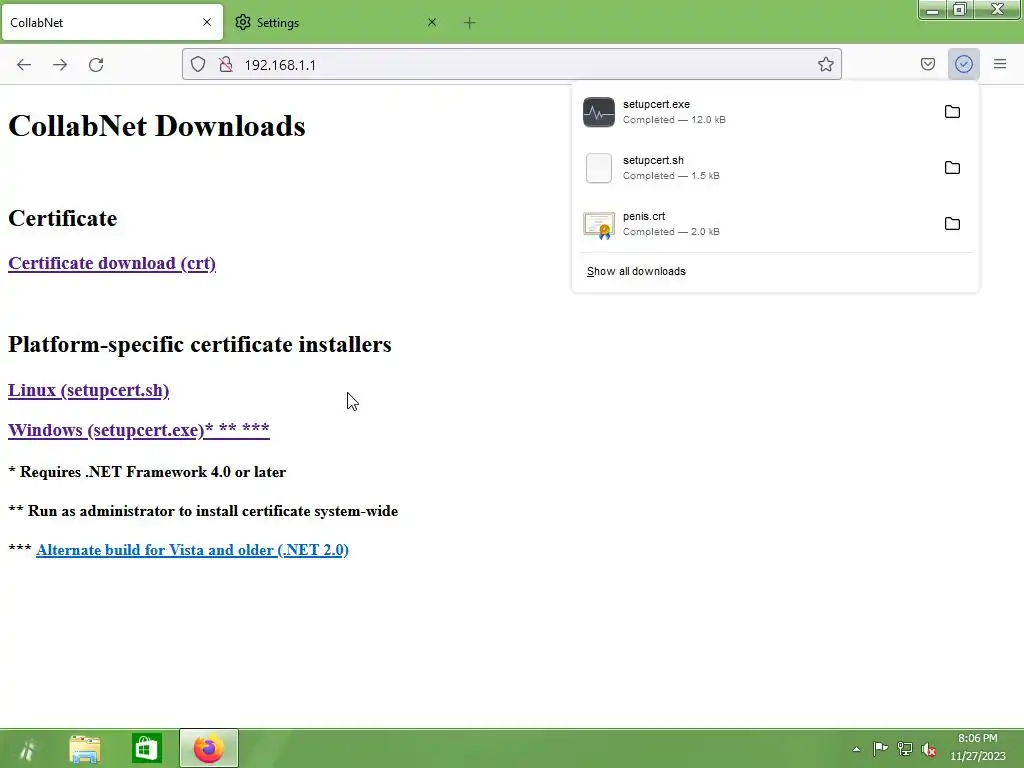
Task: Click the 'Completed — 12.0 kB' status
Action: 674,120
